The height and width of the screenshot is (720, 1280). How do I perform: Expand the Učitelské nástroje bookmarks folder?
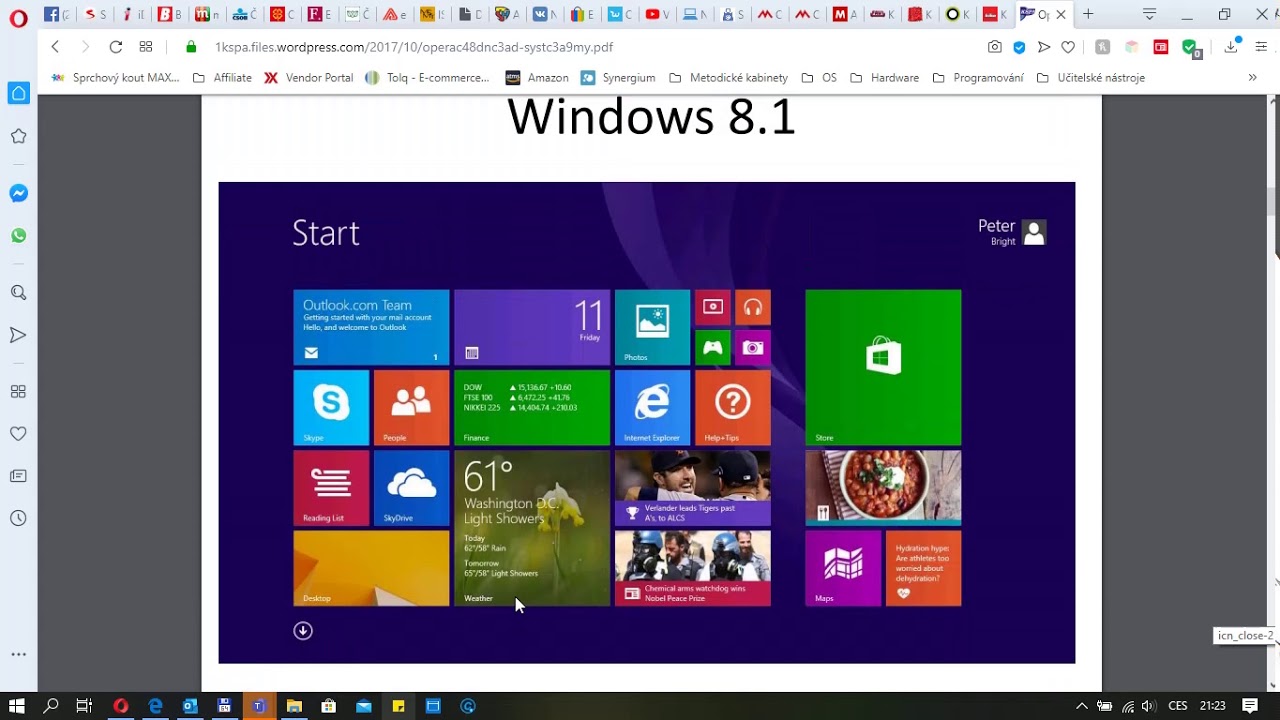click(1091, 77)
